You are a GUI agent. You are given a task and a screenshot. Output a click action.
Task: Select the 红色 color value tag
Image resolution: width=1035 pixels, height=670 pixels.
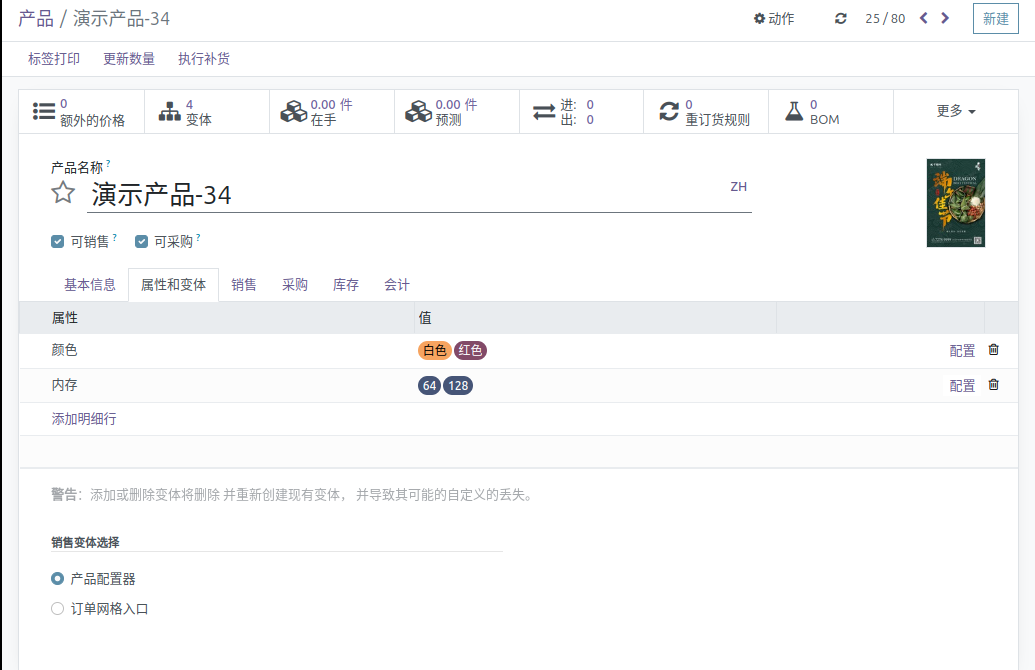tap(470, 350)
